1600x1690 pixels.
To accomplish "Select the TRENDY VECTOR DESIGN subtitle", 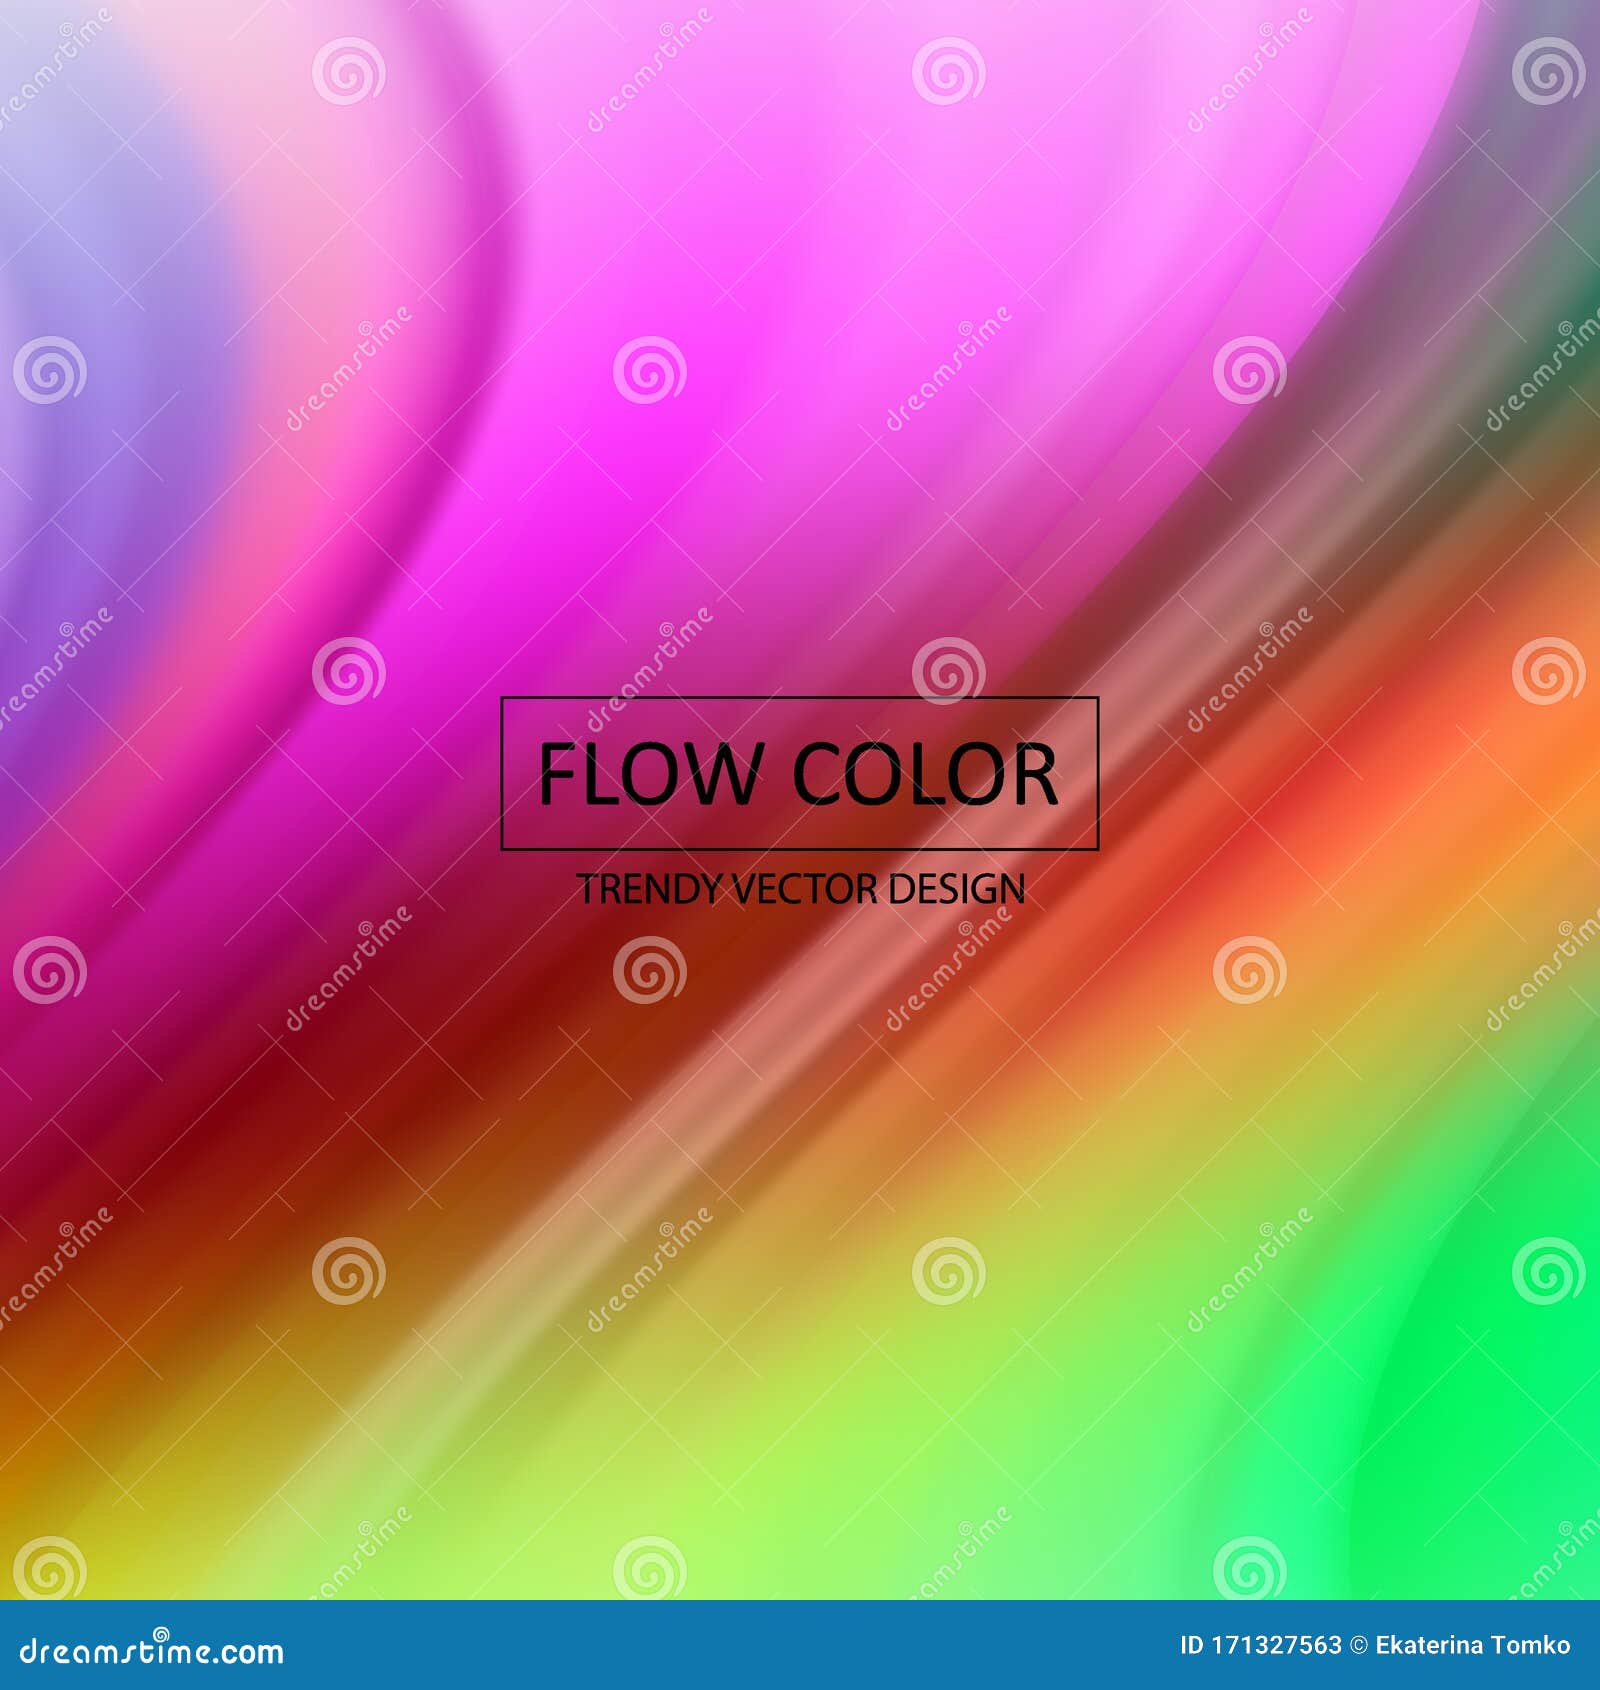I will point(800,887).
